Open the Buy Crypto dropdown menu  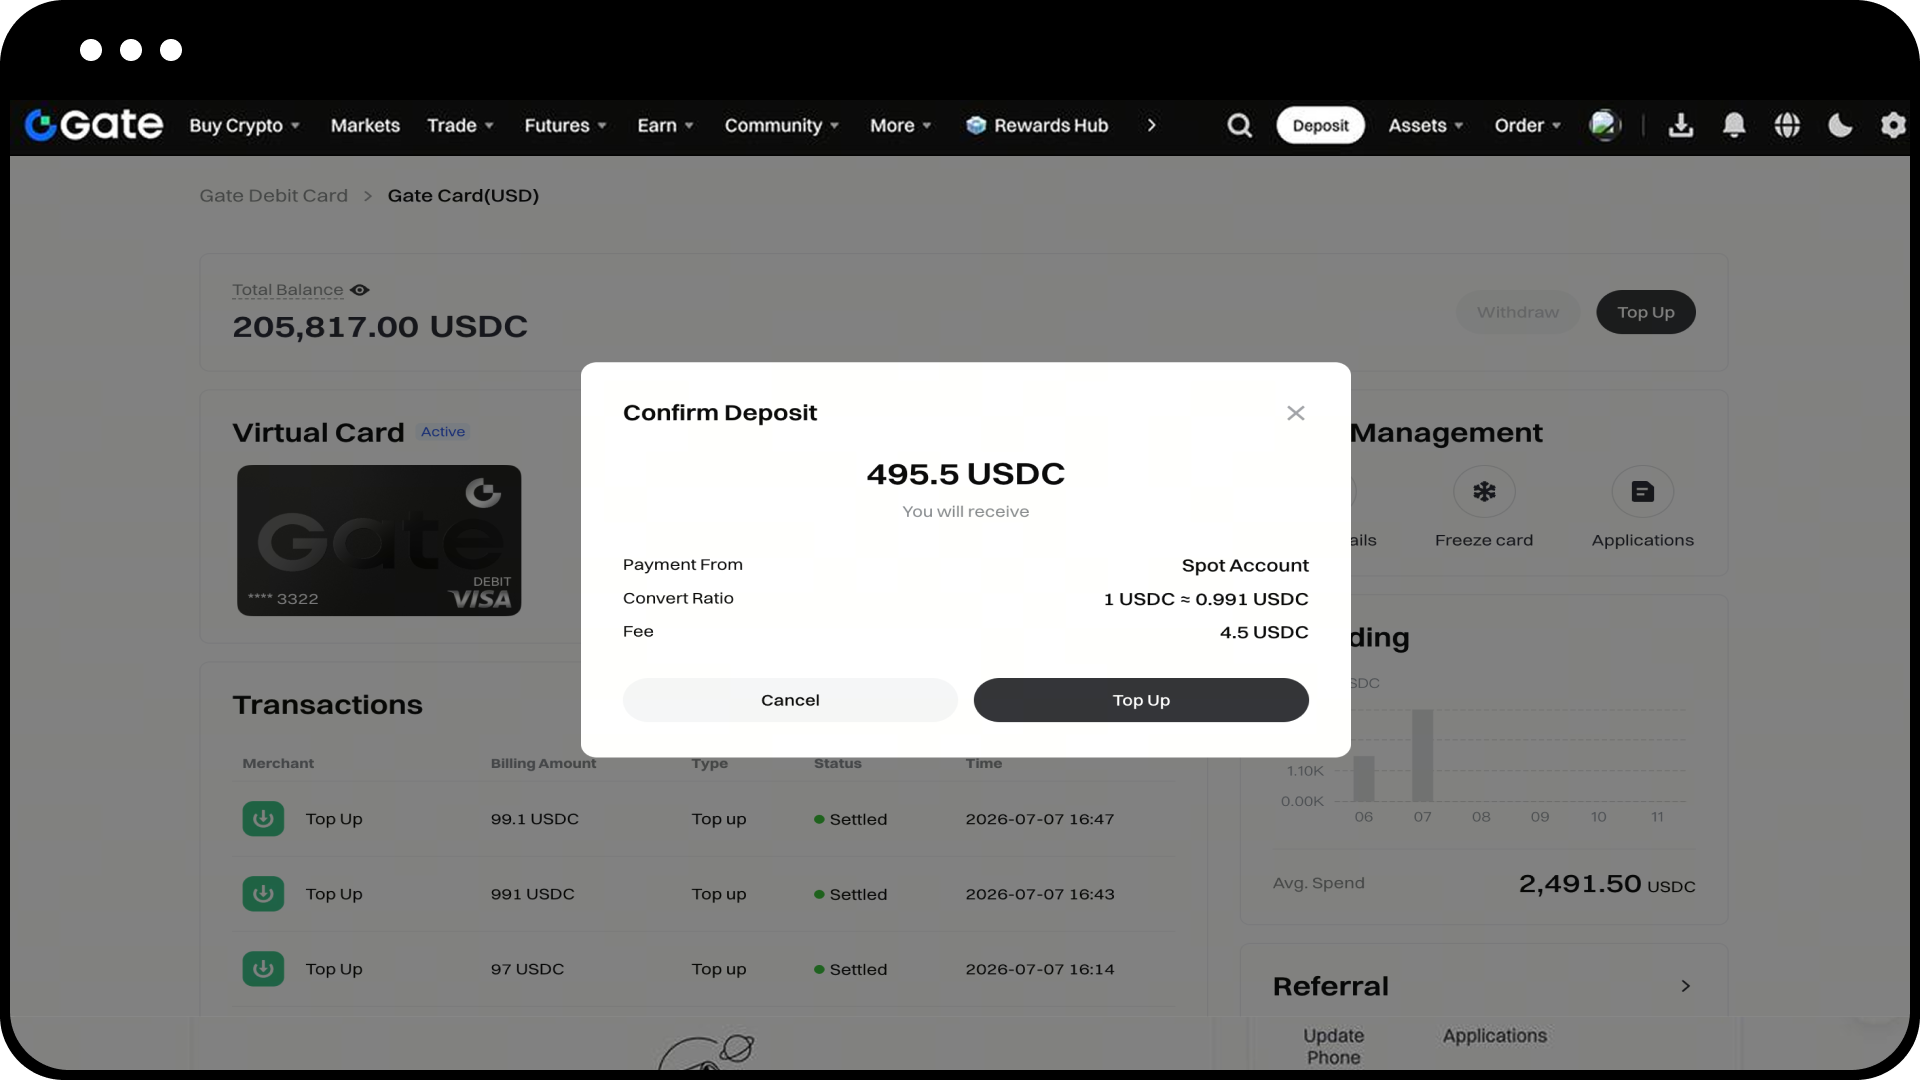point(245,125)
